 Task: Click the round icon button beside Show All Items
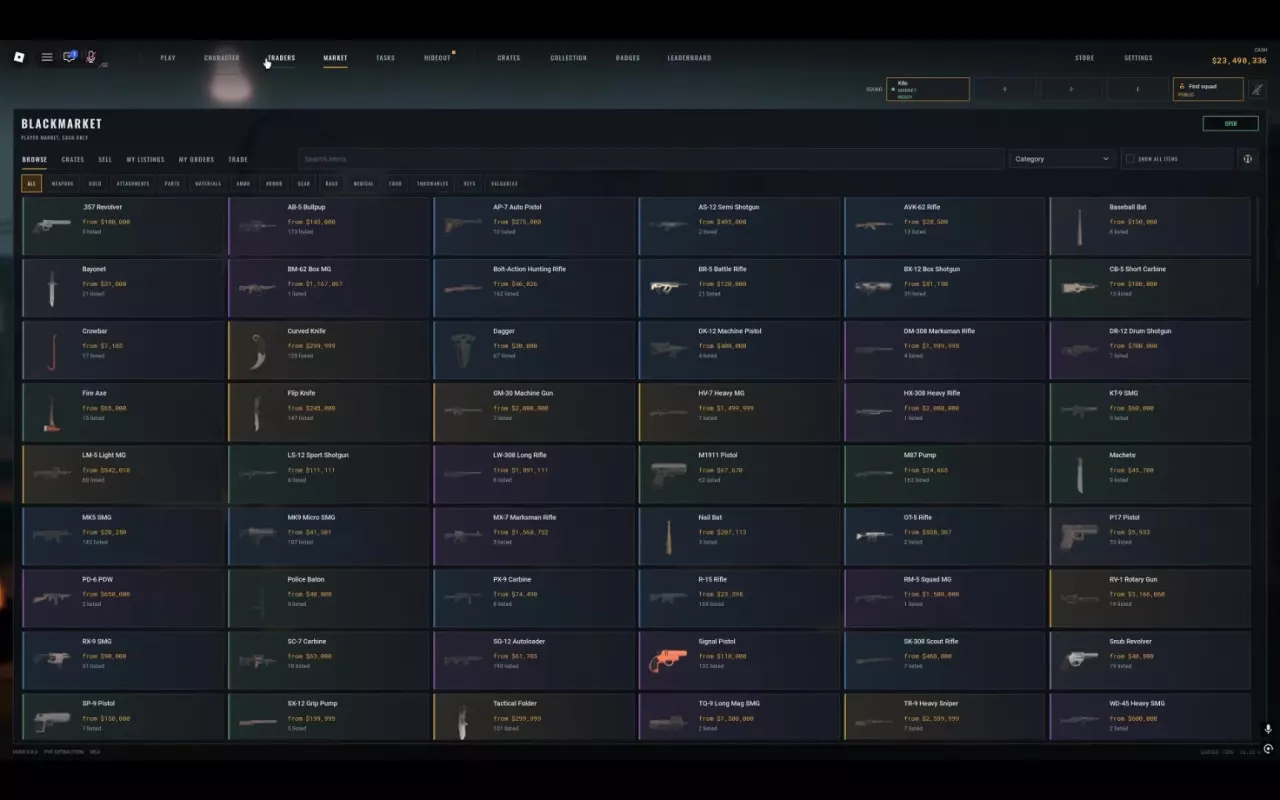(1247, 159)
